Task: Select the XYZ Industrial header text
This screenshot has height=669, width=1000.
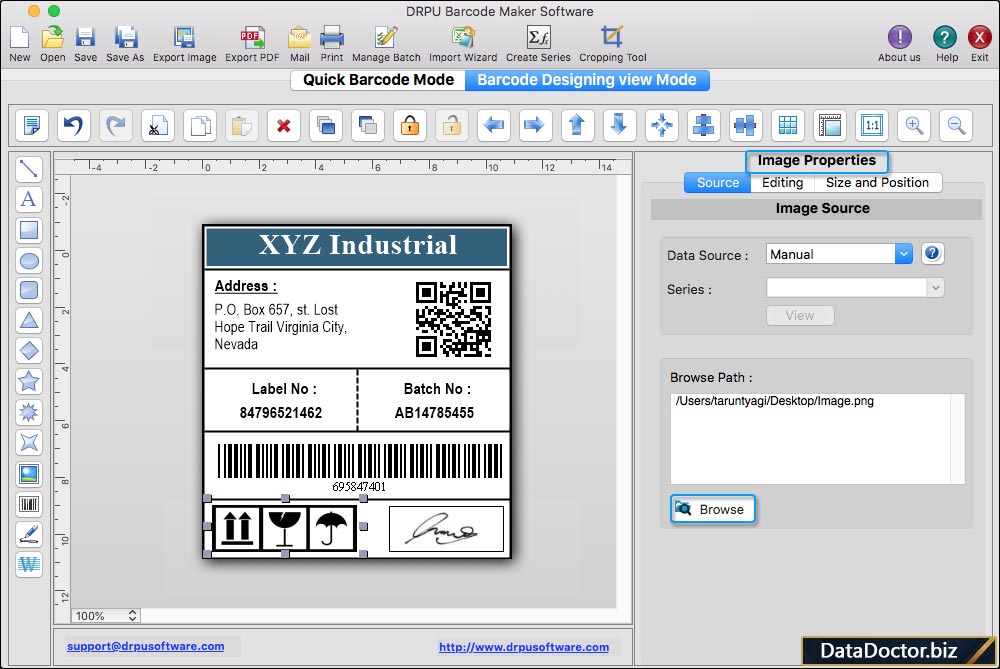Action: pos(357,246)
